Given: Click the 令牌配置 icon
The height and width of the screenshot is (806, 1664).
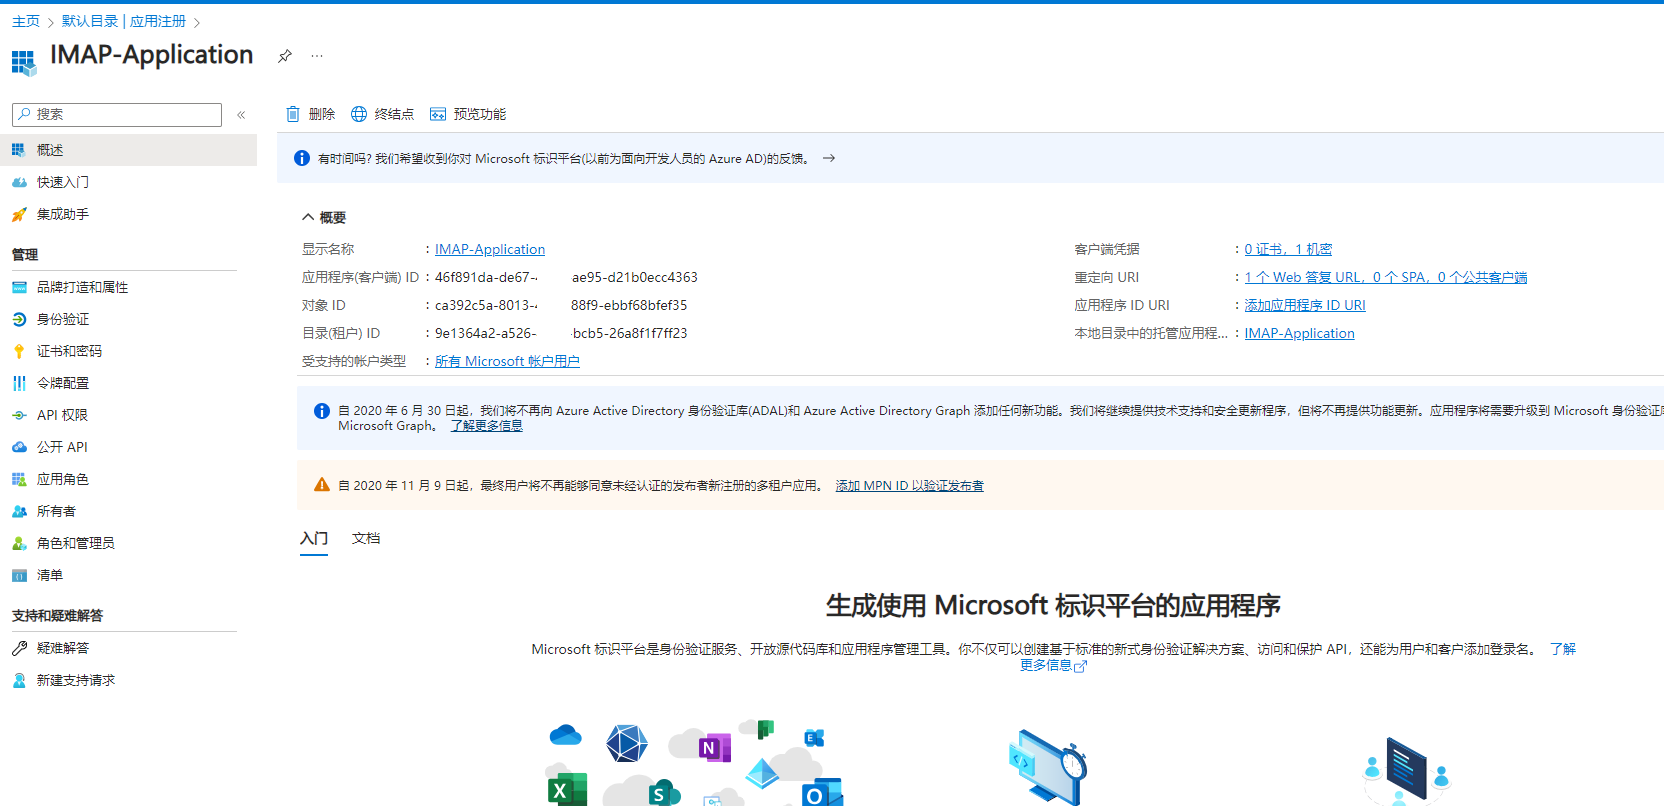Looking at the screenshot, I should [19, 383].
